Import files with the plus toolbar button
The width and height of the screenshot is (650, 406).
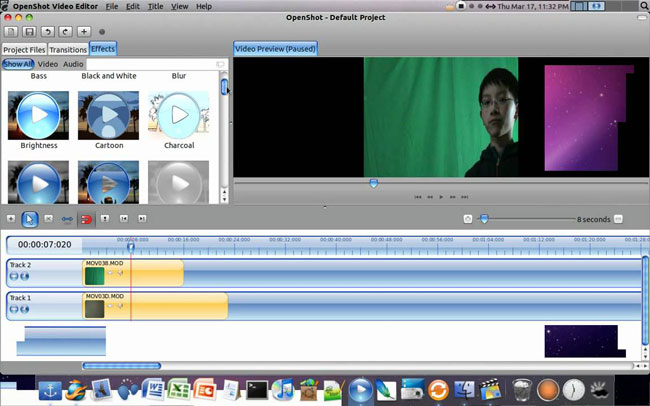(84, 32)
